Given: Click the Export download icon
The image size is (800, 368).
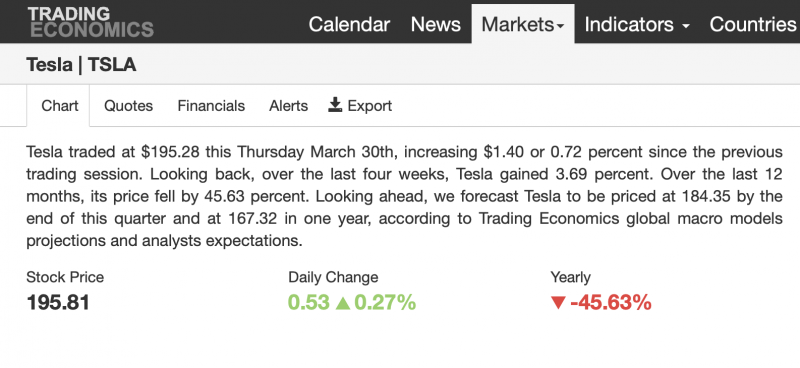Looking at the screenshot, I should tap(335, 105).
